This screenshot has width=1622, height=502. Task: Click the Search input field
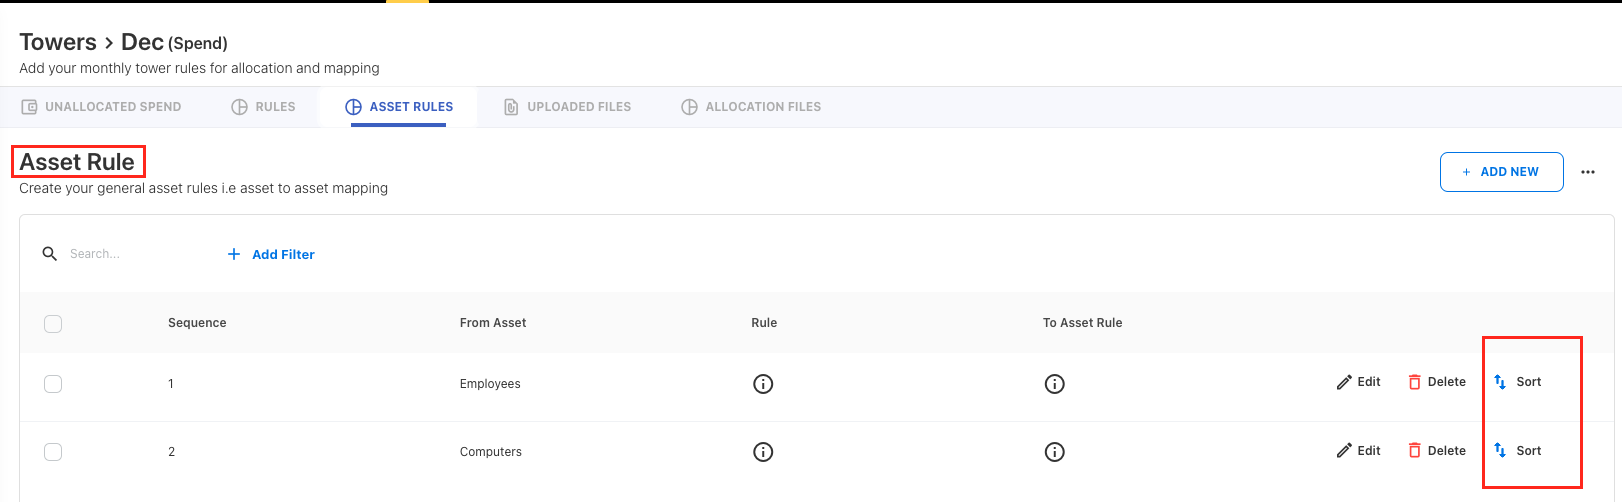click(130, 254)
